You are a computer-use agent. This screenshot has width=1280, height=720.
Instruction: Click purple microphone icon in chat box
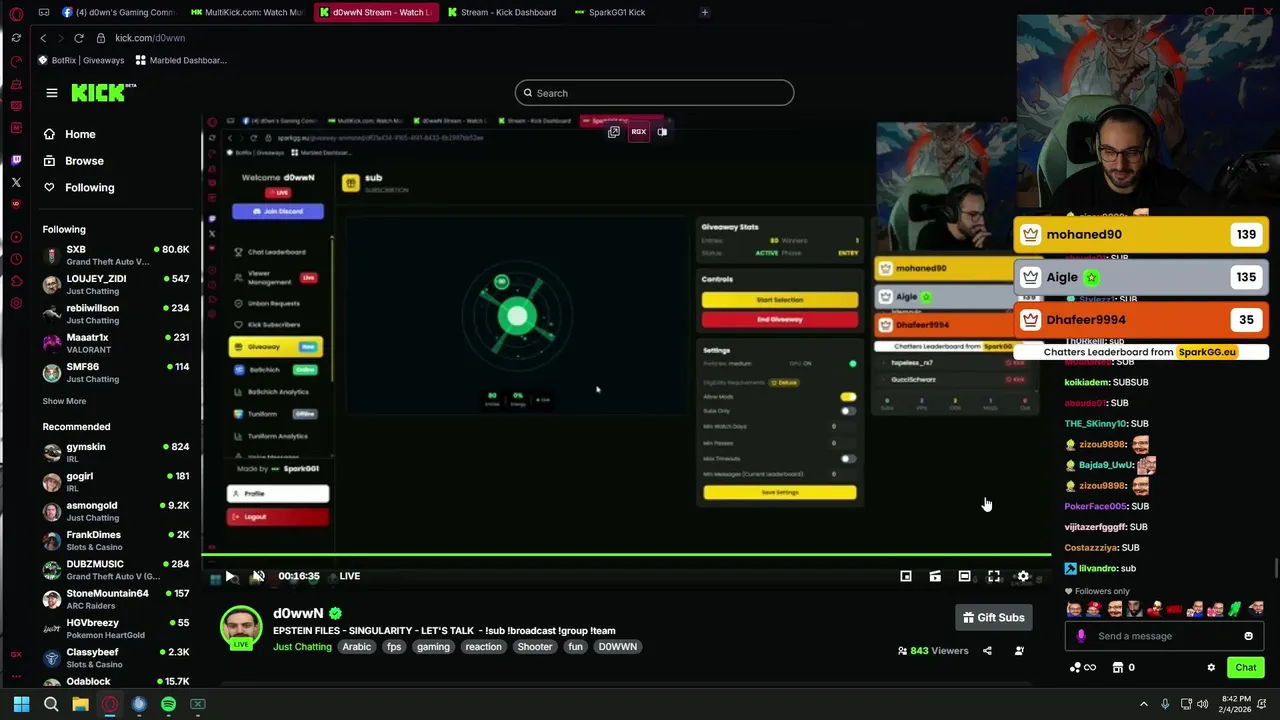click(x=1081, y=636)
